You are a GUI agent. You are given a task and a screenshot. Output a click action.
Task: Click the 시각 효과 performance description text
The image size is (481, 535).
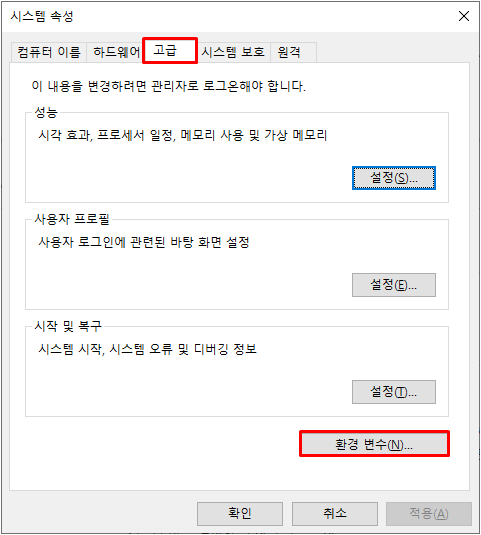pyautogui.click(x=183, y=135)
